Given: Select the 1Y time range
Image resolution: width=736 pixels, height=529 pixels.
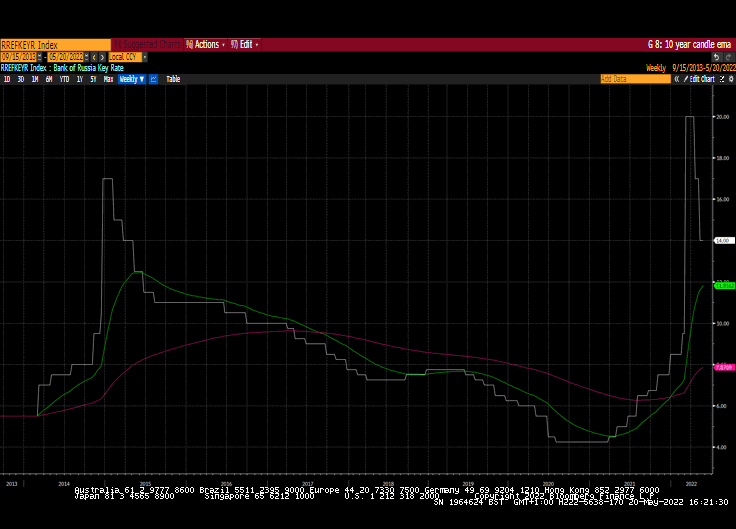Looking at the screenshot, I should (x=79, y=78).
